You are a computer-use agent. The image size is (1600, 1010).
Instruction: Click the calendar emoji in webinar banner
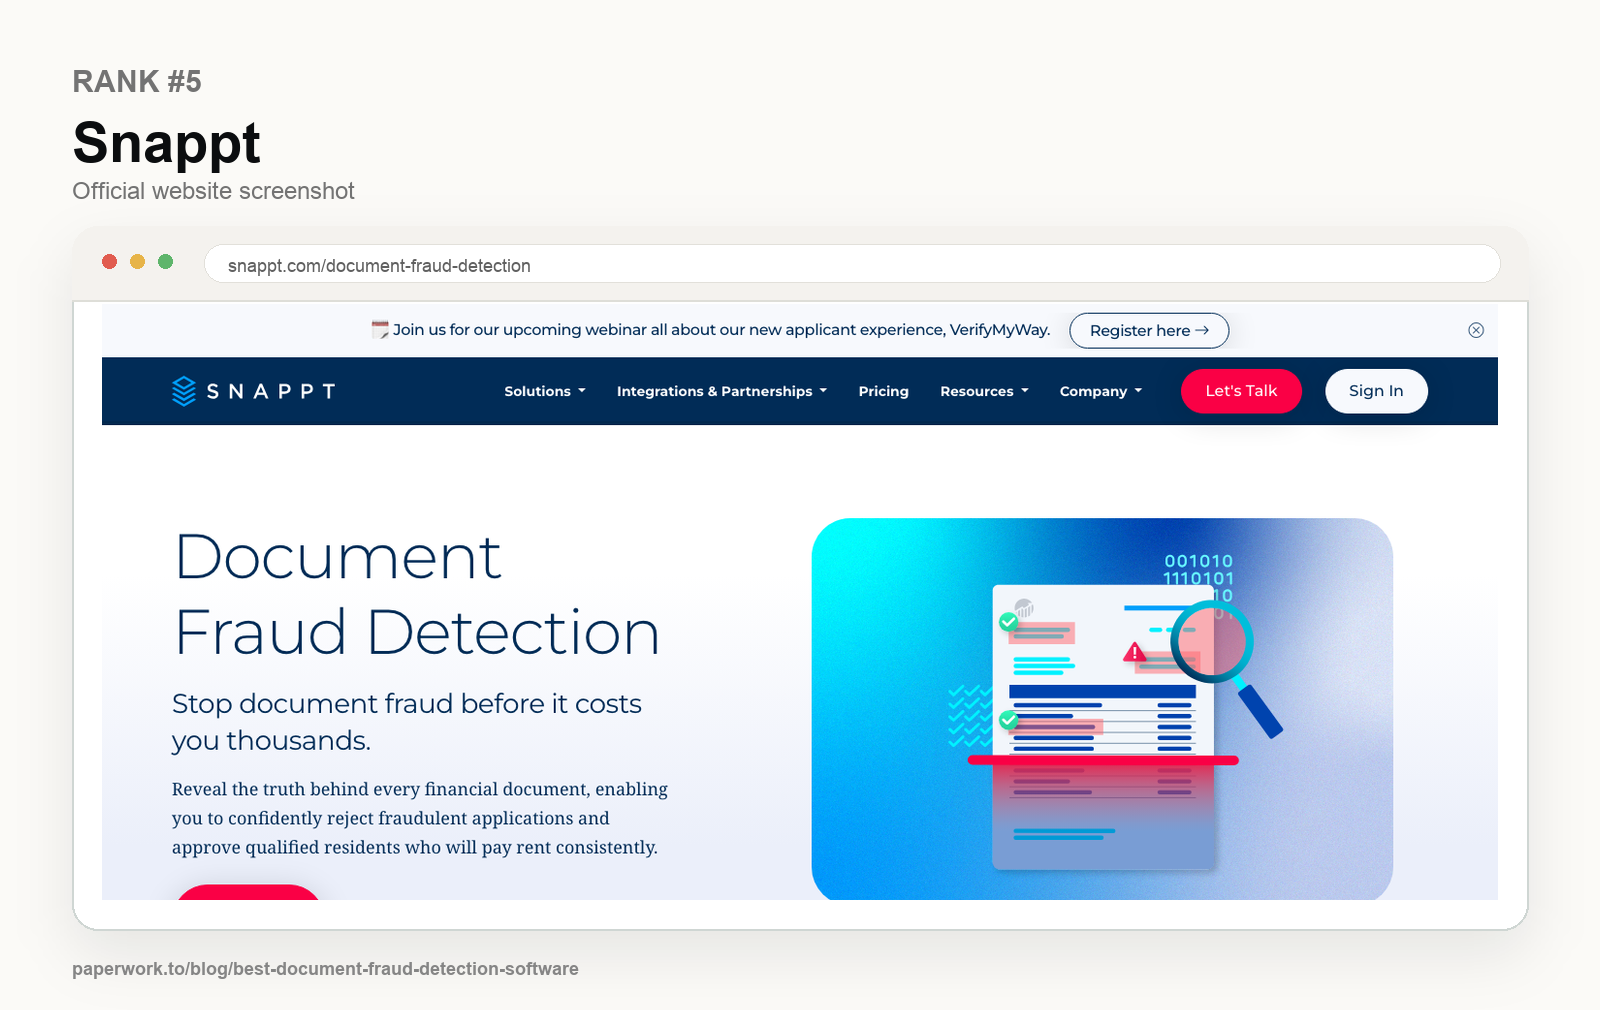pyautogui.click(x=380, y=330)
